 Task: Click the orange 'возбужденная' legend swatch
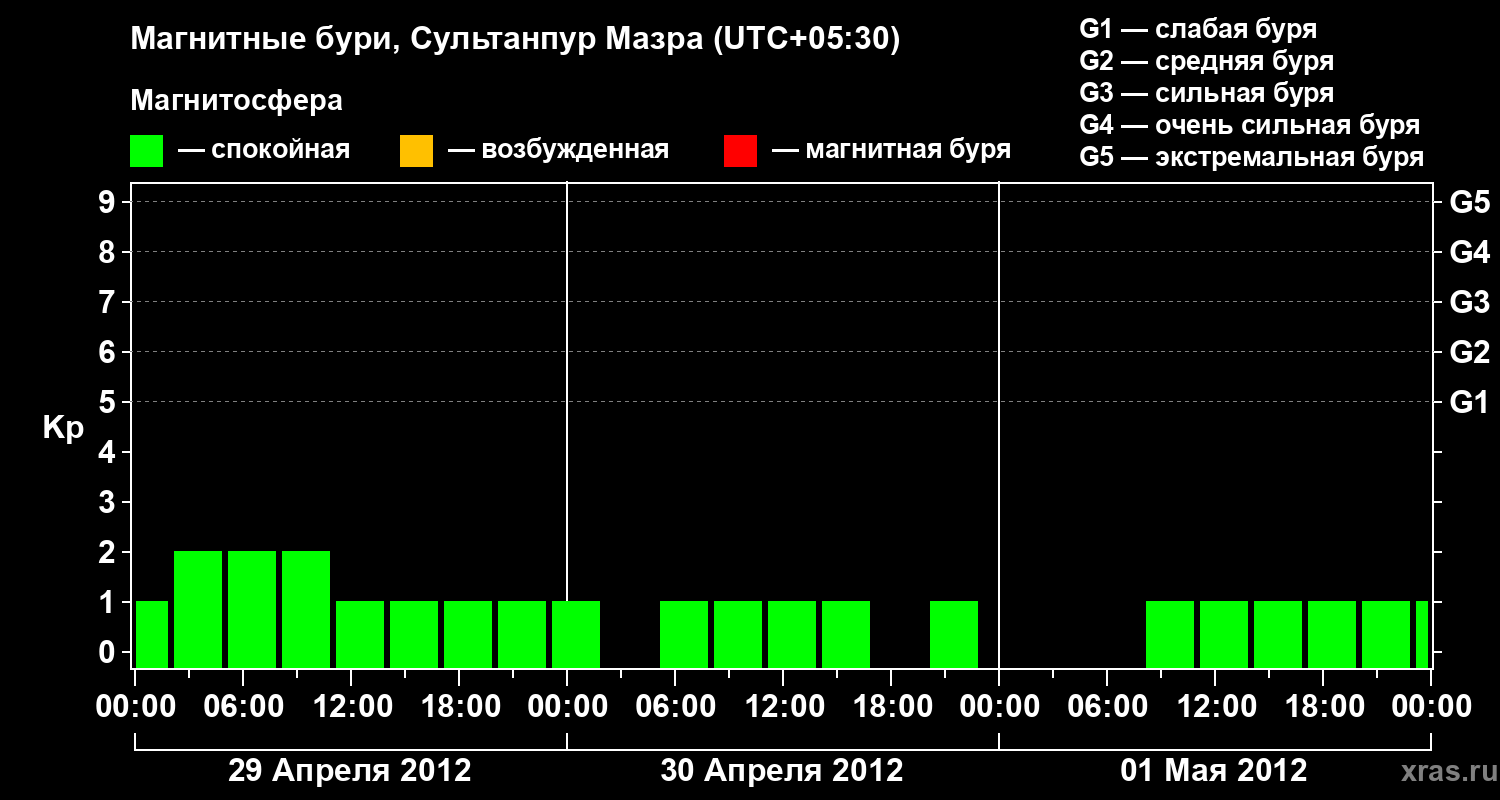point(416,151)
